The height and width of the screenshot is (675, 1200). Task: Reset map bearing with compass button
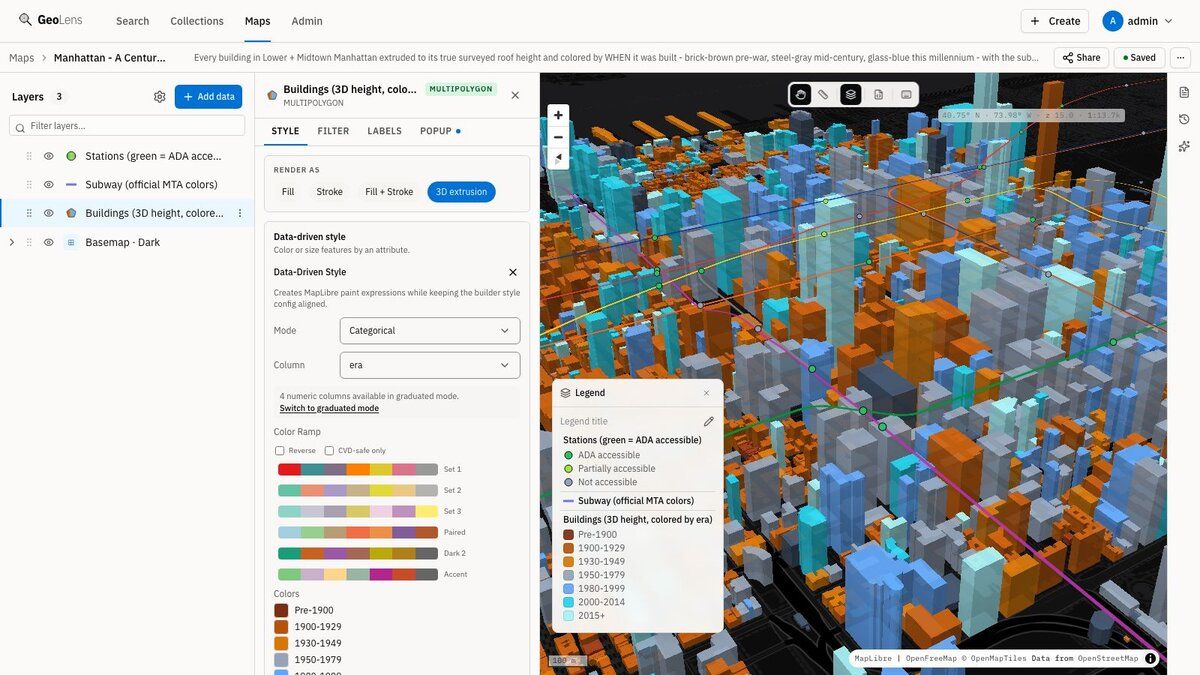coord(558,158)
